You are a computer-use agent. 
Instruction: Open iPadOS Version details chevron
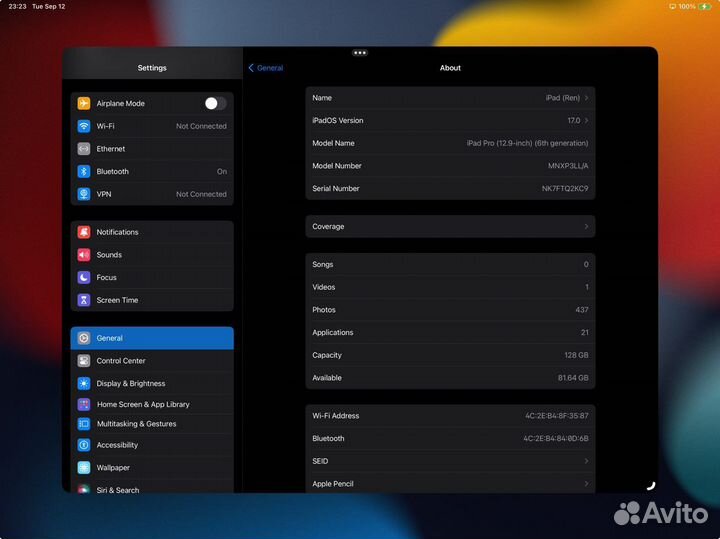586,120
